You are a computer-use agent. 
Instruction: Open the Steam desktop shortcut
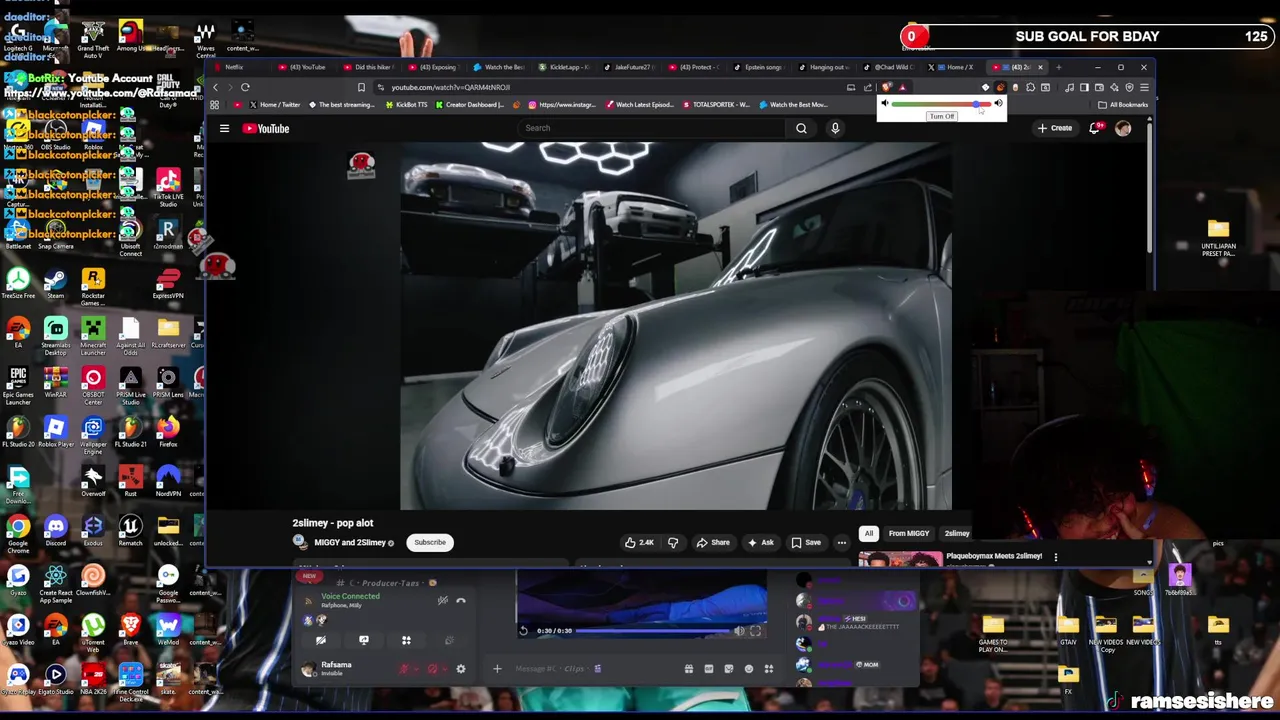pos(55,283)
